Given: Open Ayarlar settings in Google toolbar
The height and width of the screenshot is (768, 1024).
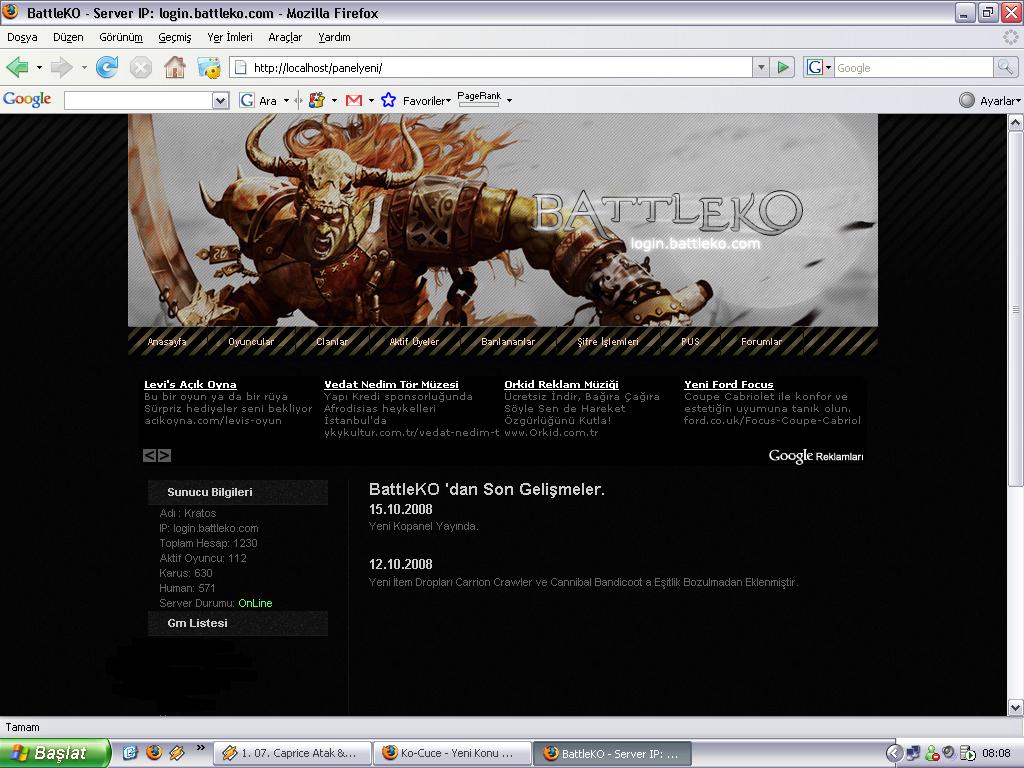Looking at the screenshot, I should (x=988, y=101).
